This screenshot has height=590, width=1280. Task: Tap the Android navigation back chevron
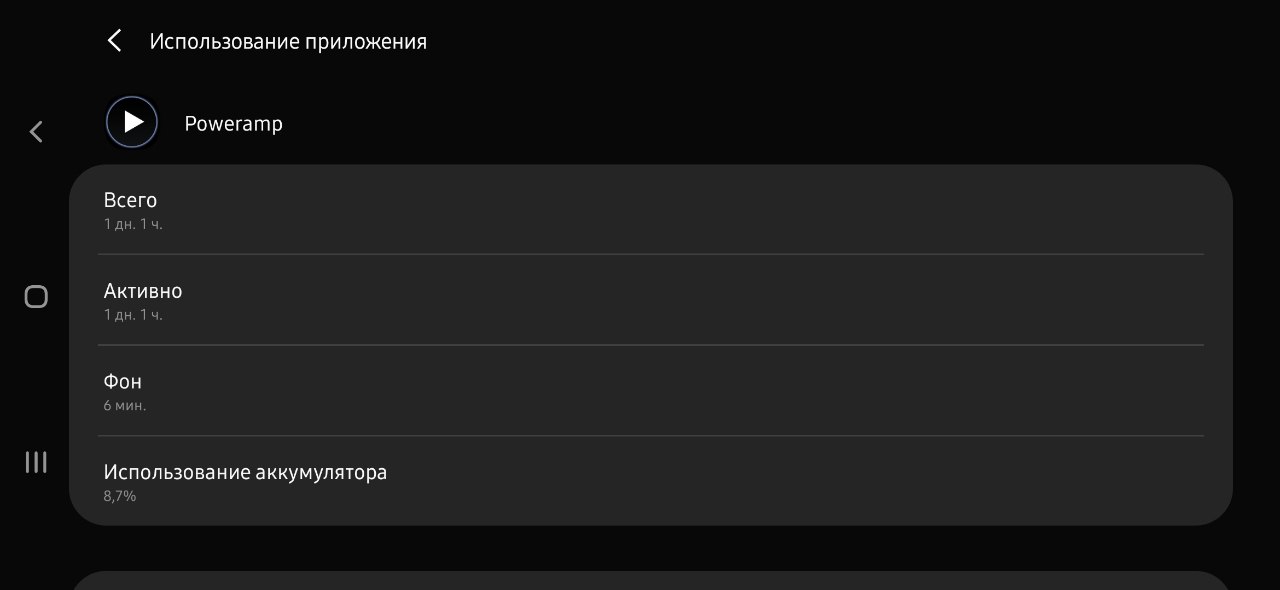point(36,131)
